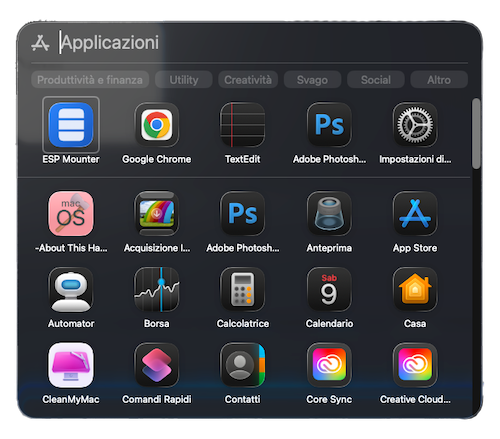Open Automator robot icon
This screenshot has width=500, height=439.
tap(71, 289)
